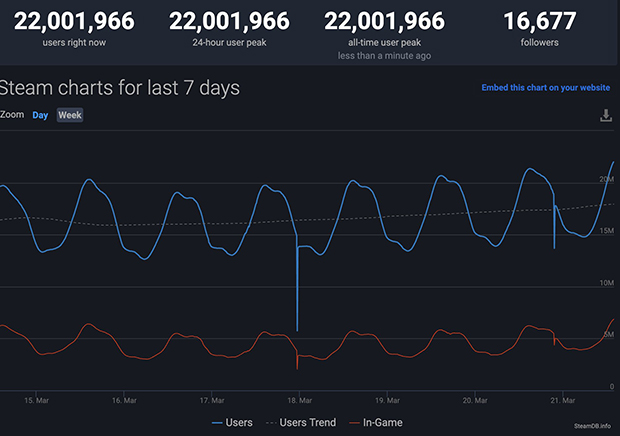Click the red In-Game legend line icon
The image size is (620, 436).
[x=354, y=423]
